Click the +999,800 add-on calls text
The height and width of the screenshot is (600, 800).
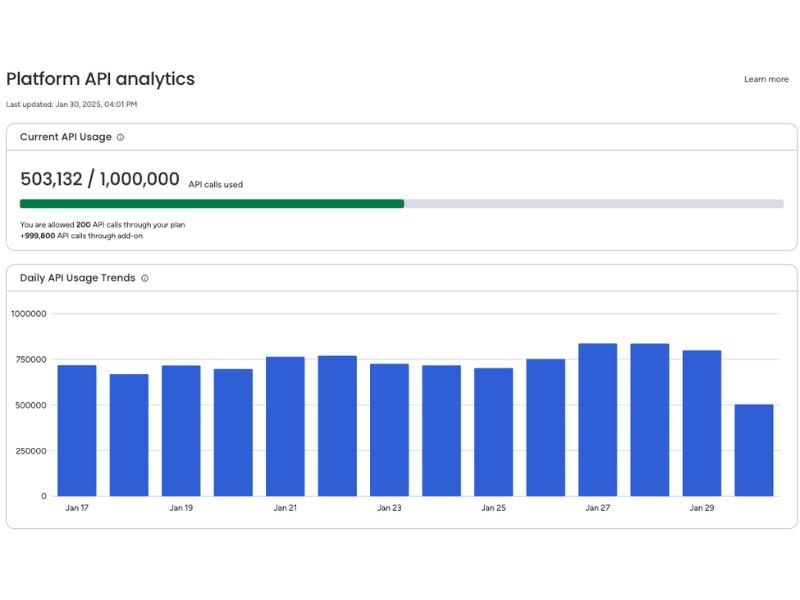[x=82, y=236]
